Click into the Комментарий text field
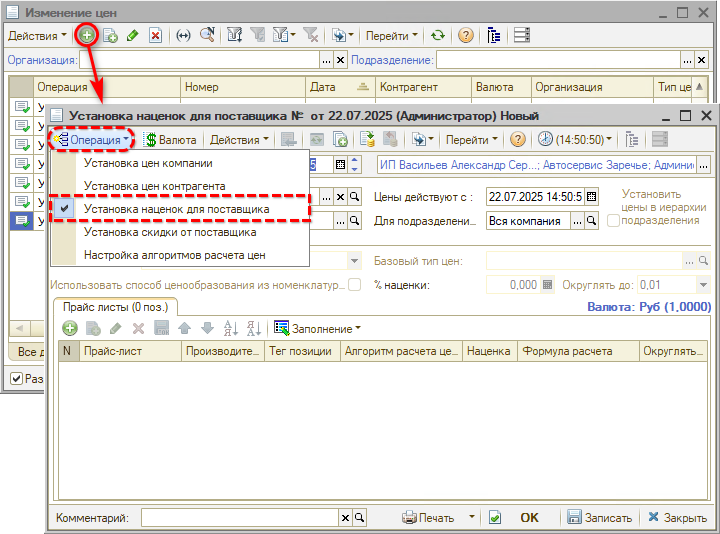Viewport: 720px width, 534px height. [x=240, y=517]
